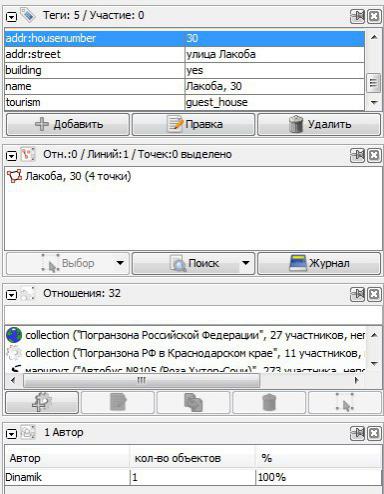The width and height of the screenshot is (384, 494).
Task: Select the value yes for building
Action: coord(274,70)
